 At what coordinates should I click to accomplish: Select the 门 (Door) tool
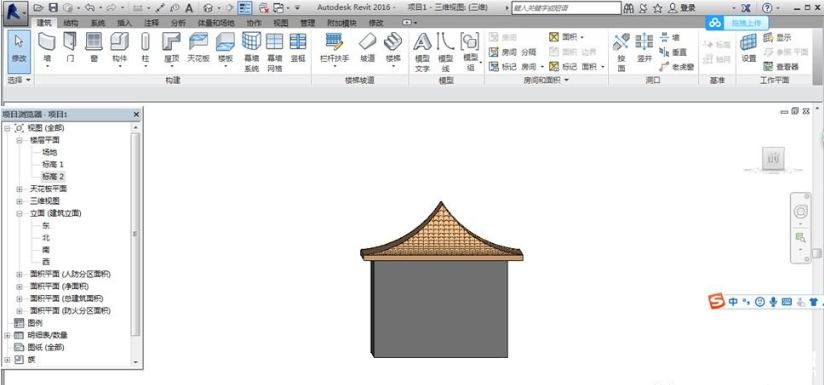point(70,48)
